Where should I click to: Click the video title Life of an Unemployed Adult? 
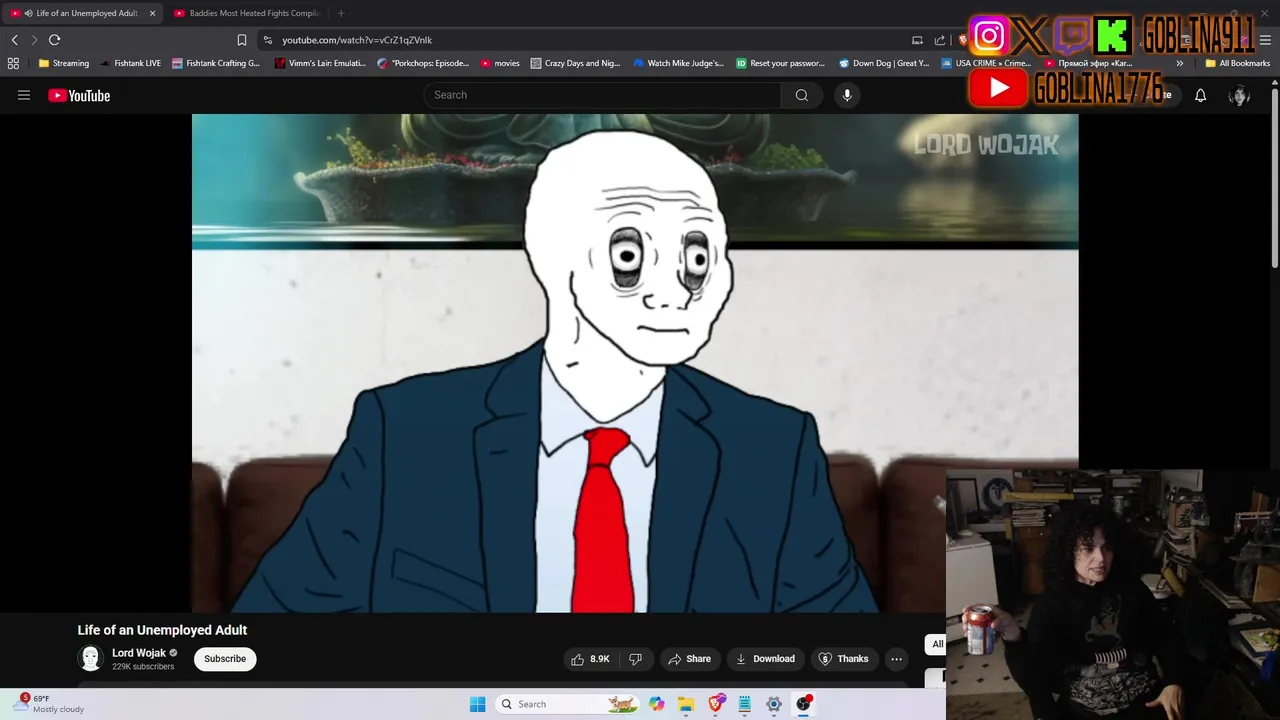coord(162,630)
